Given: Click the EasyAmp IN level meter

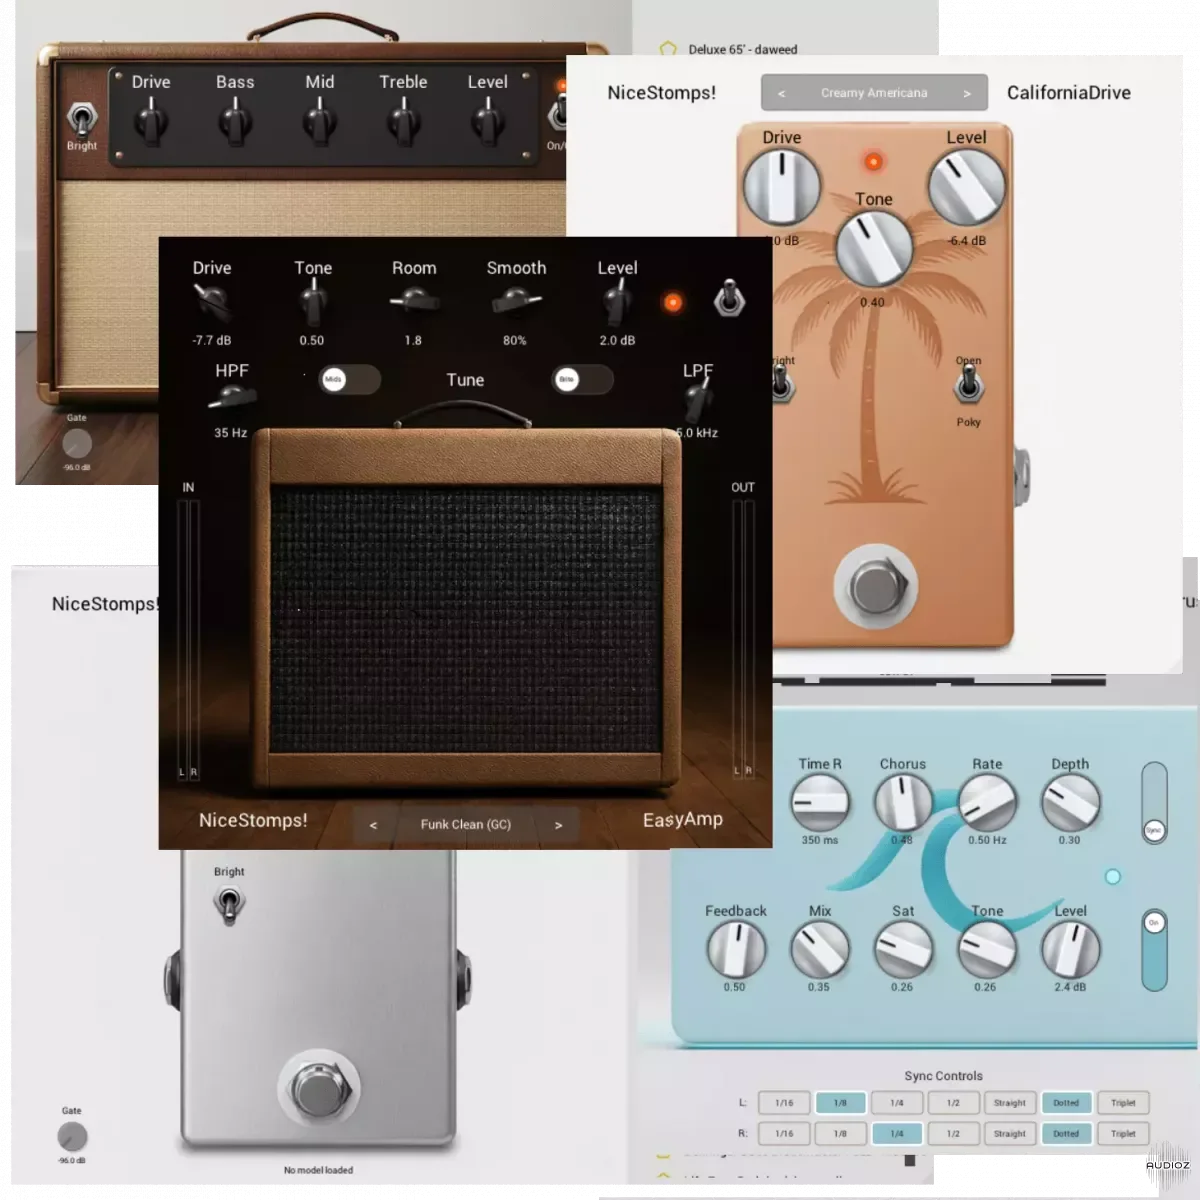Looking at the screenshot, I should (188, 640).
